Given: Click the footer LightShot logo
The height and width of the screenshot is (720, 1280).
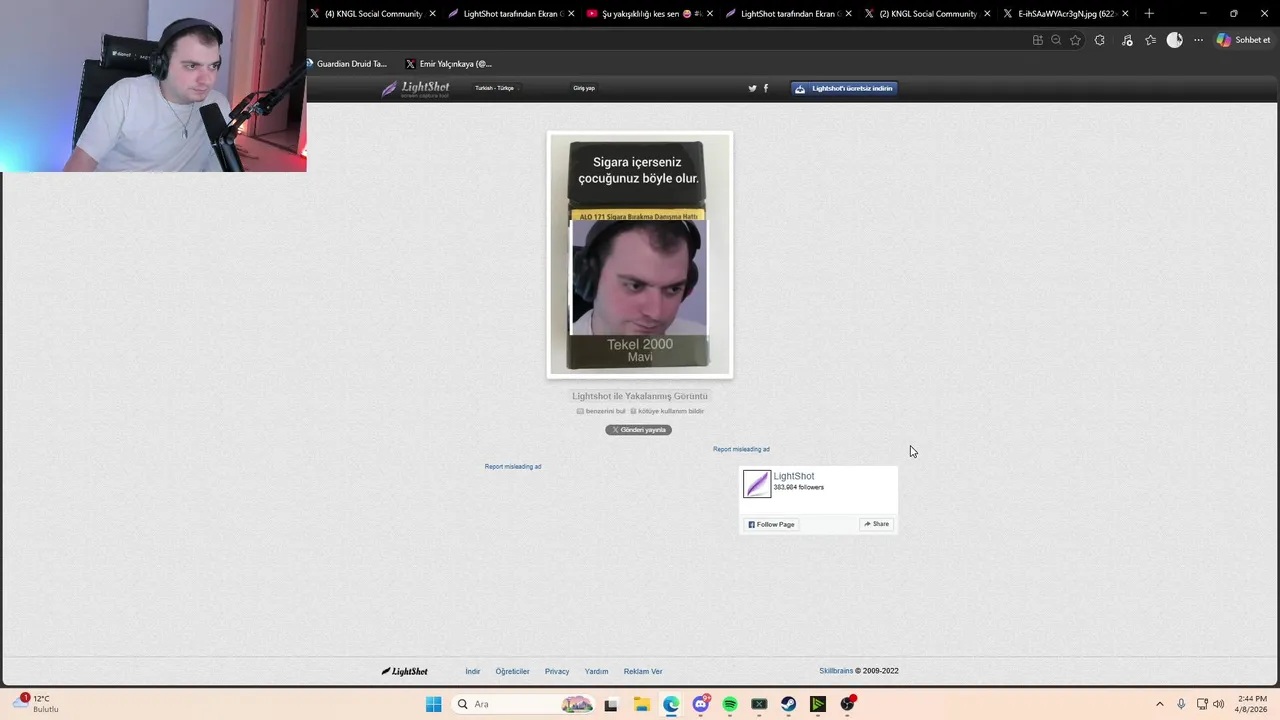Looking at the screenshot, I should tap(405, 671).
